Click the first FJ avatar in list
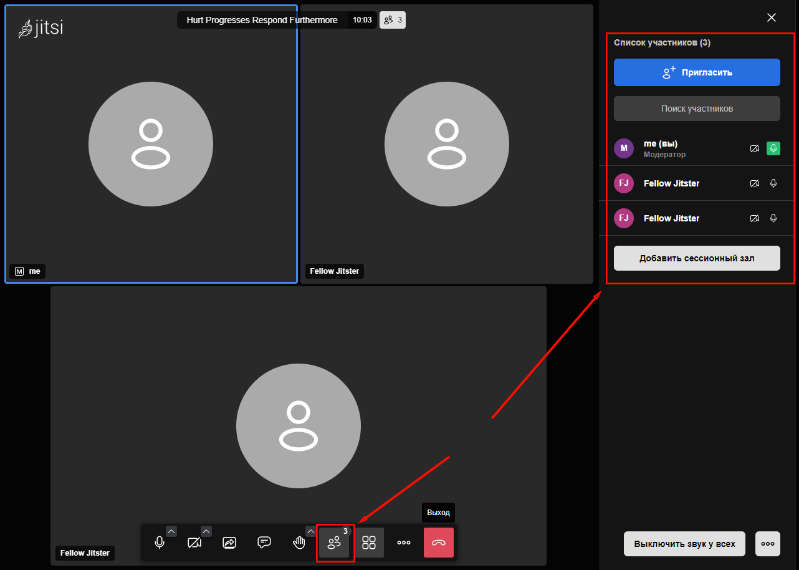799x570 pixels. (x=624, y=183)
